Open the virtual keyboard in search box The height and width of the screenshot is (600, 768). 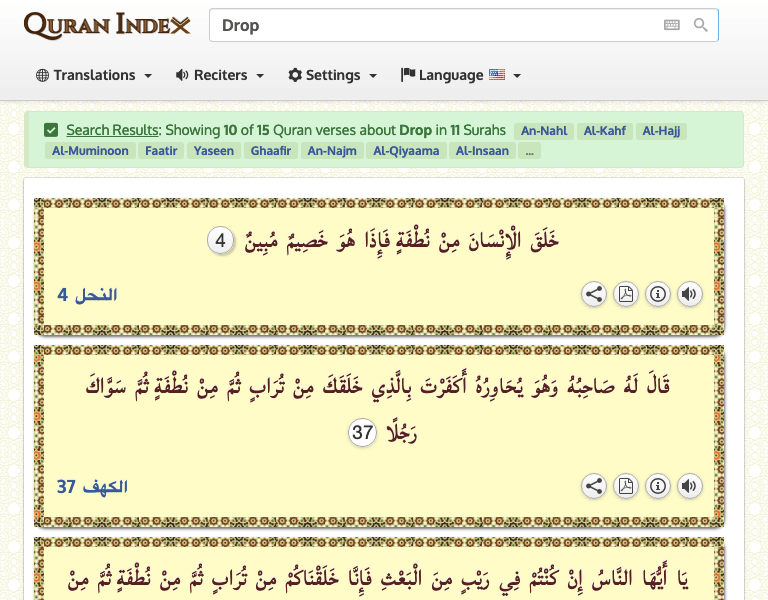click(672, 25)
